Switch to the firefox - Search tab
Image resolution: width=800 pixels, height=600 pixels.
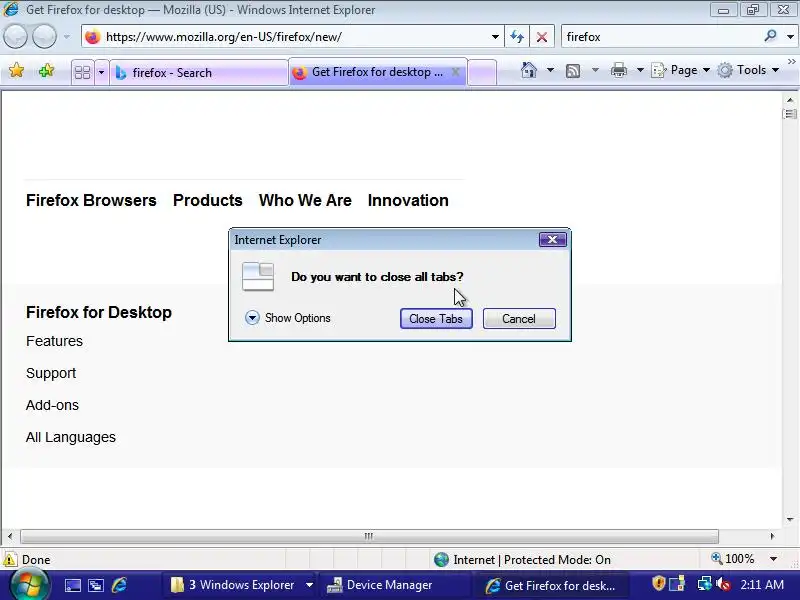click(x=198, y=73)
